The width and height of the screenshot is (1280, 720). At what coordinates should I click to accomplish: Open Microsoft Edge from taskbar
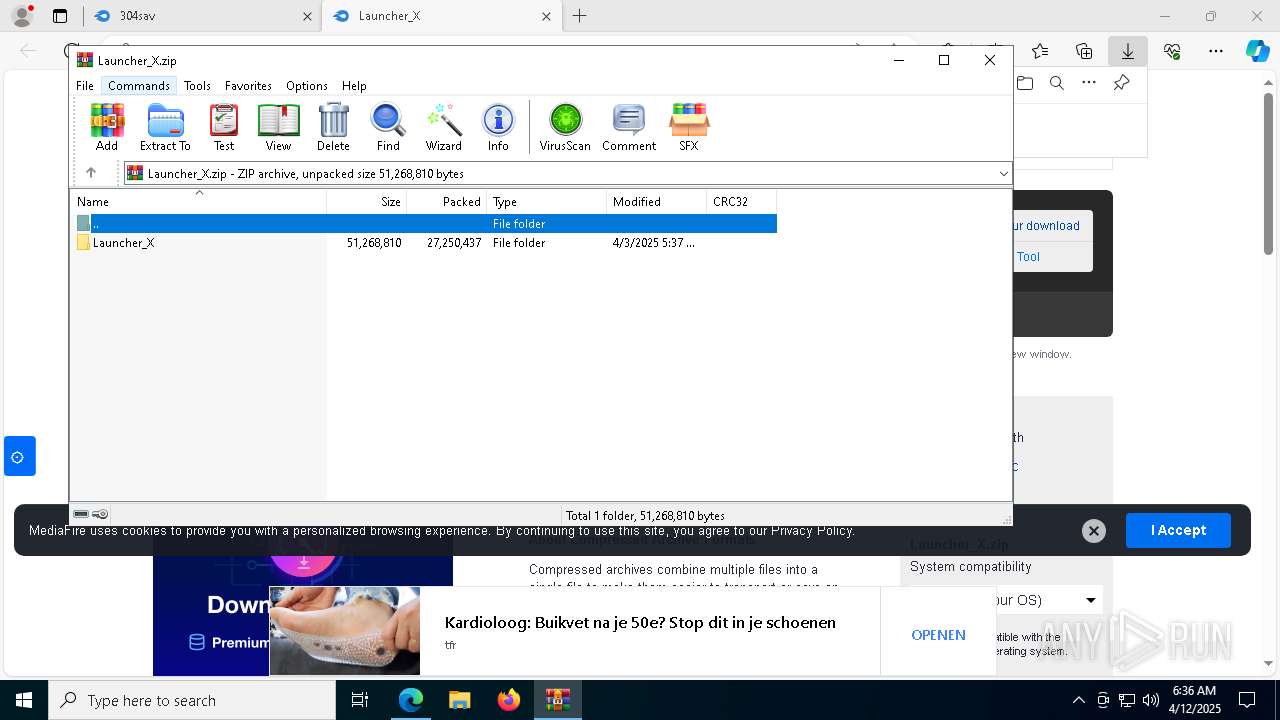[x=411, y=700]
